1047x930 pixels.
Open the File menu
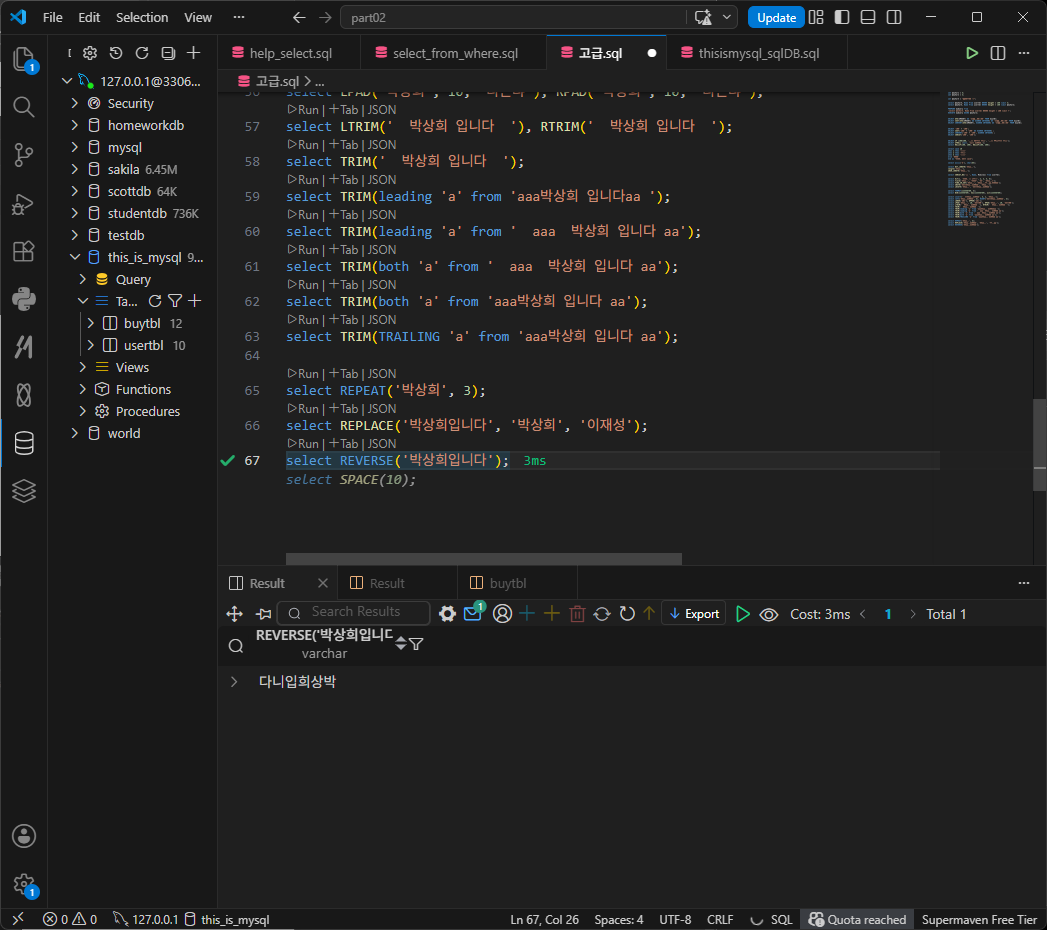pyautogui.click(x=53, y=17)
